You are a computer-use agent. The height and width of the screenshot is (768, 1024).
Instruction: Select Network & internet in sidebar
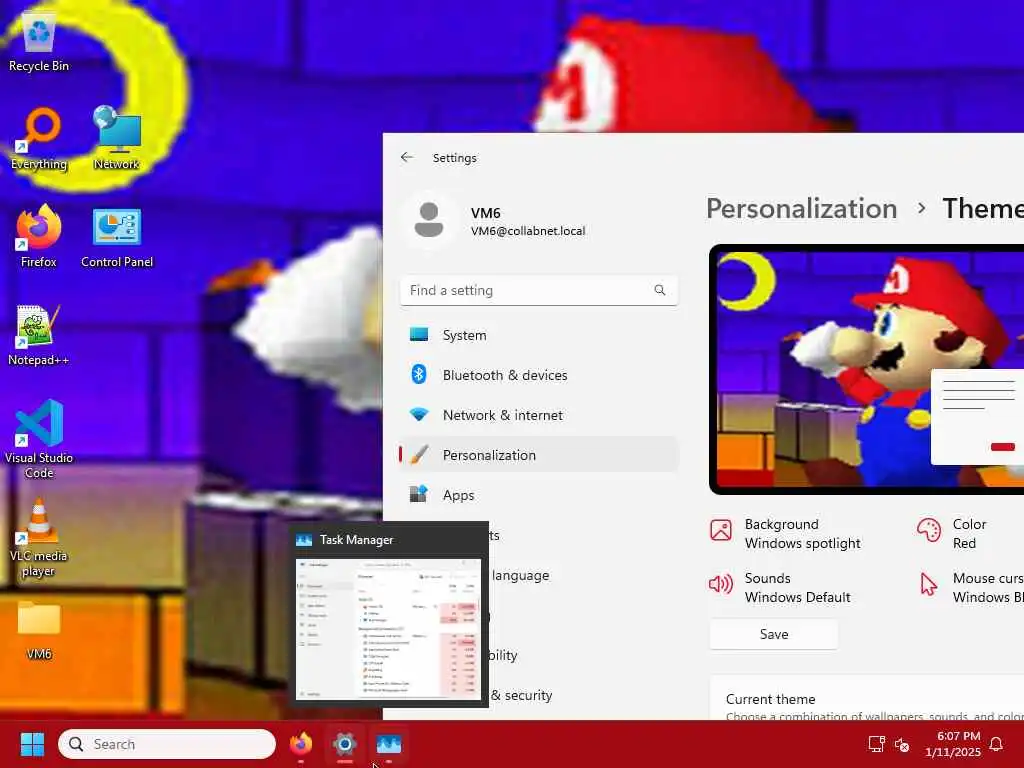point(539,415)
